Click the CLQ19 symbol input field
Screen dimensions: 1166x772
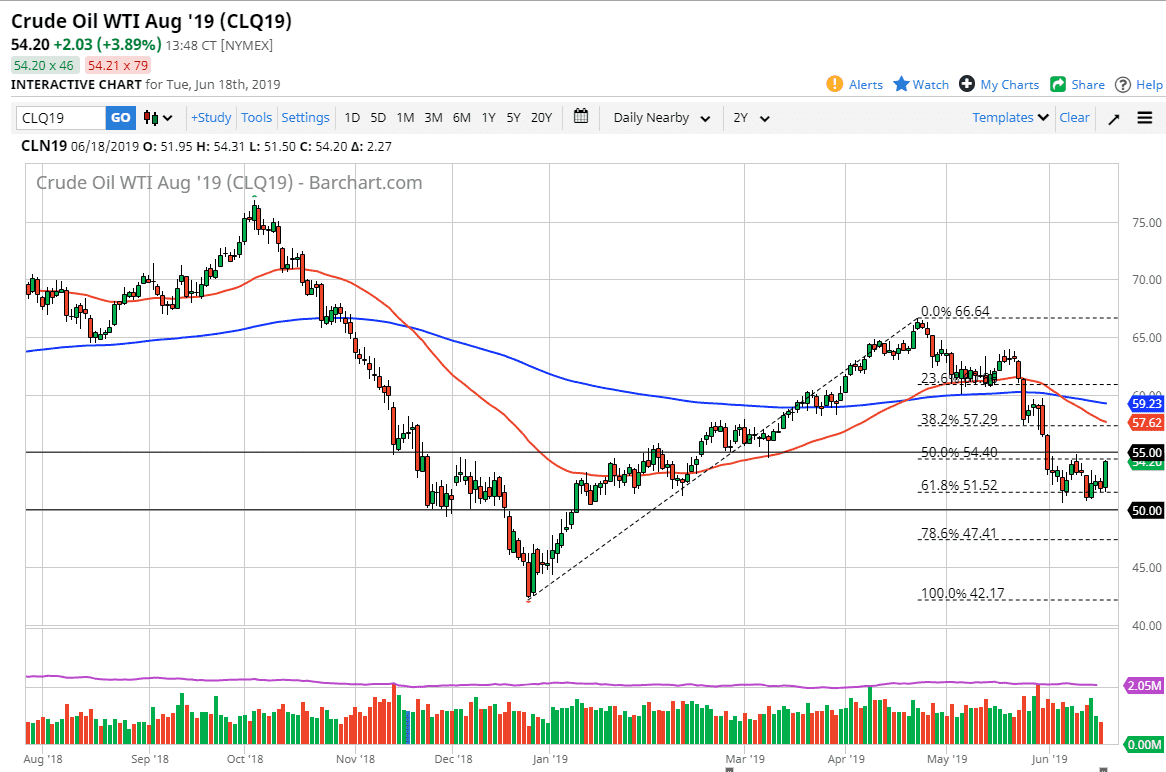(60, 117)
